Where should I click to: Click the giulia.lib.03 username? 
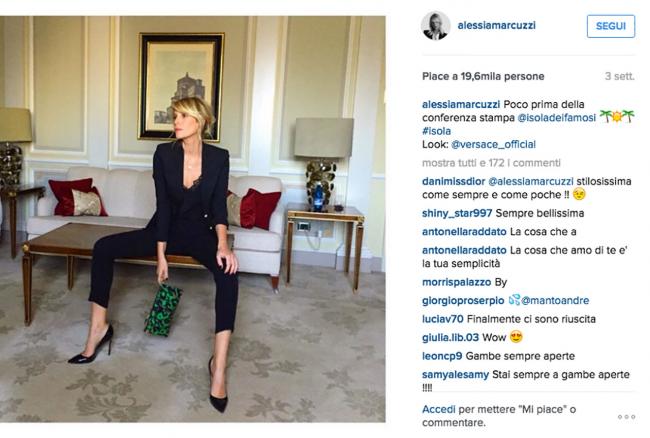click(450, 338)
